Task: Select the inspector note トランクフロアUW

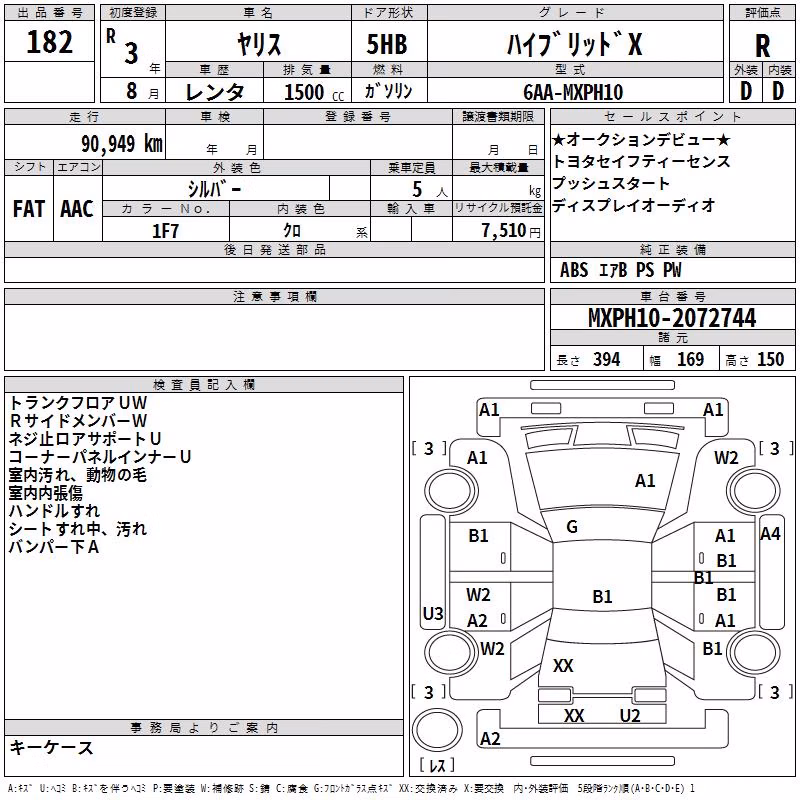Action: click(78, 403)
